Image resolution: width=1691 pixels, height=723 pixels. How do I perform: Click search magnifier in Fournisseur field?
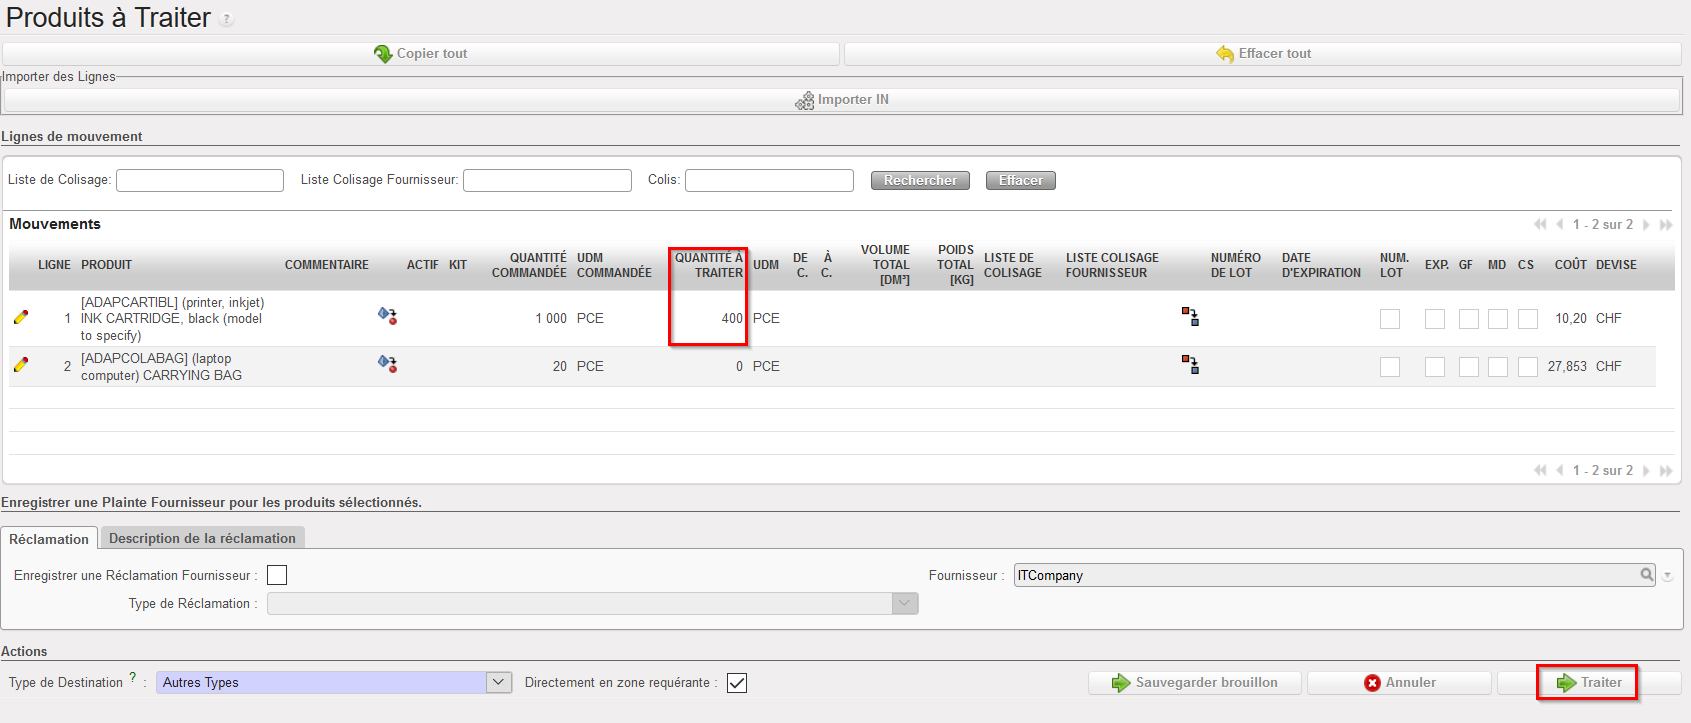coord(1646,575)
